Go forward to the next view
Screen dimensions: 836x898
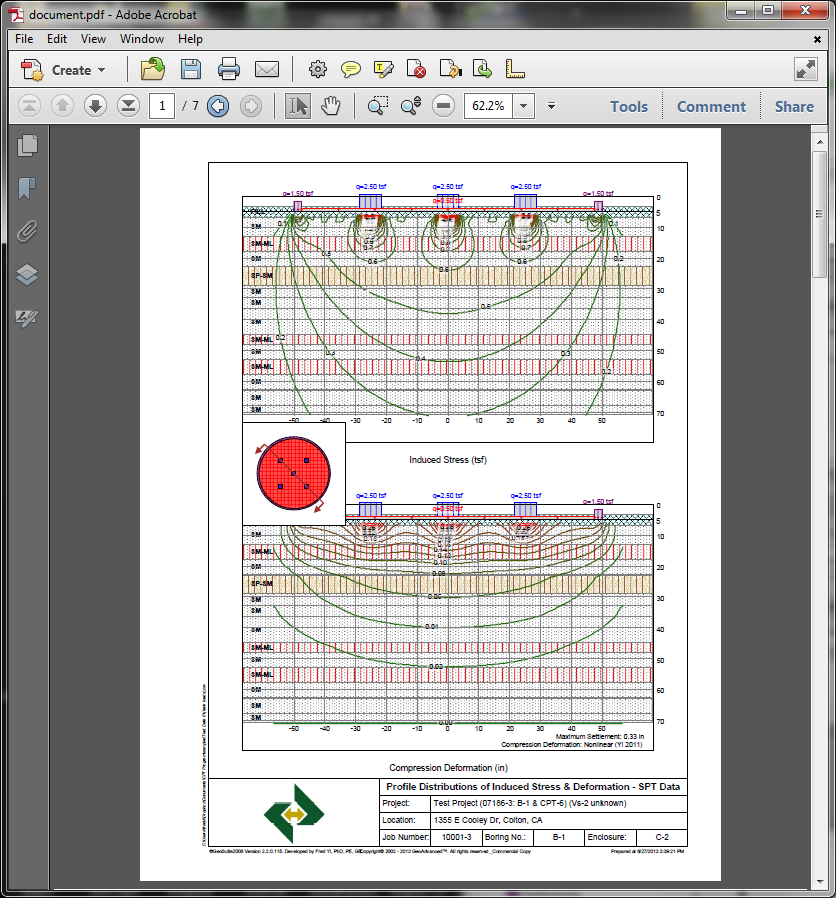pyautogui.click(x=251, y=106)
